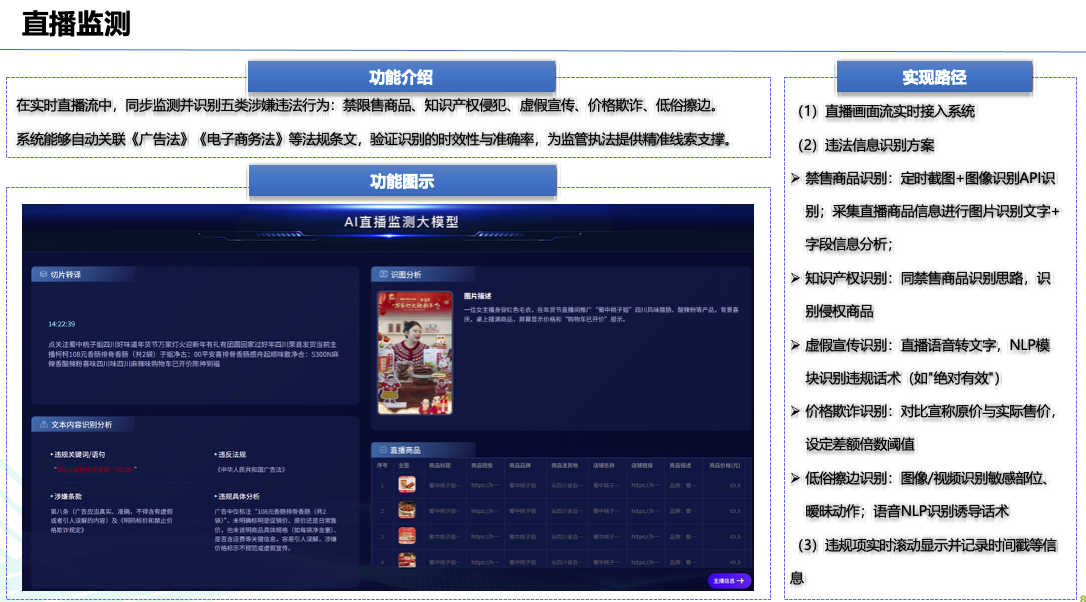Click the warning icon beside 文本内容识别分析
Viewport: 1086px width, 602px height.
(41, 424)
